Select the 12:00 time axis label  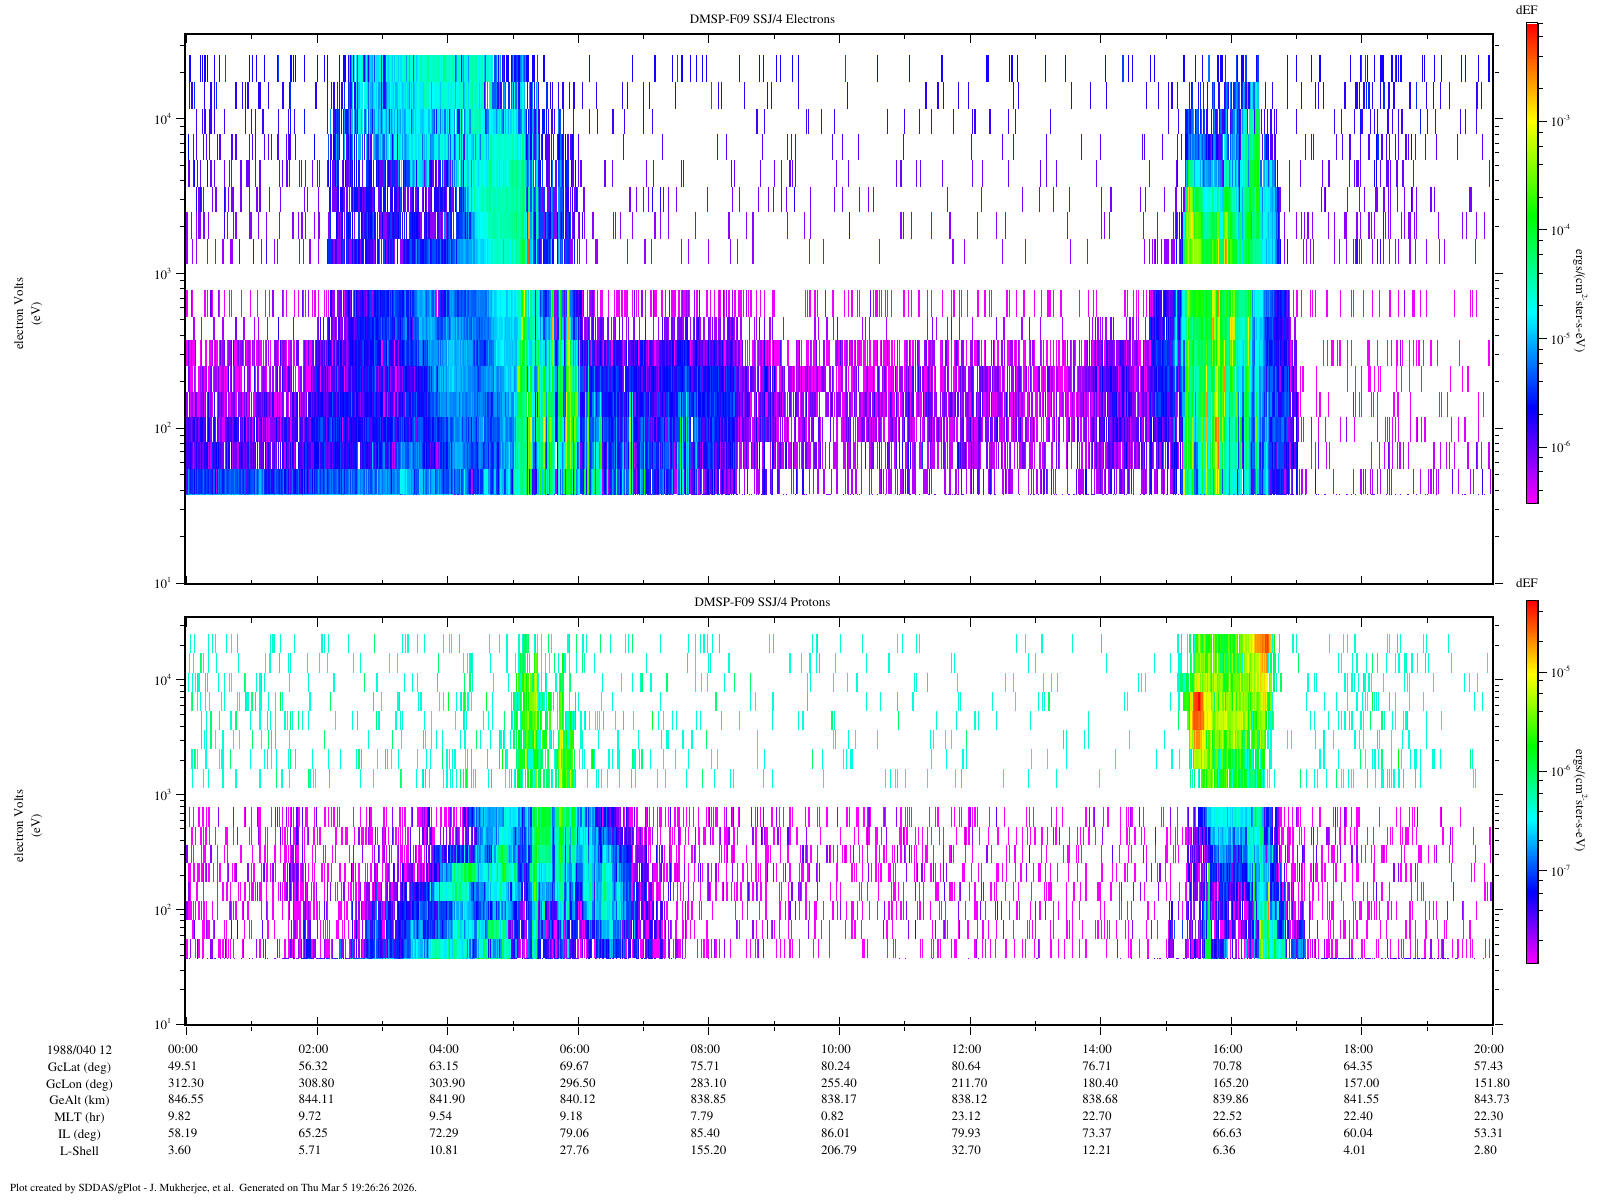(x=968, y=1049)
